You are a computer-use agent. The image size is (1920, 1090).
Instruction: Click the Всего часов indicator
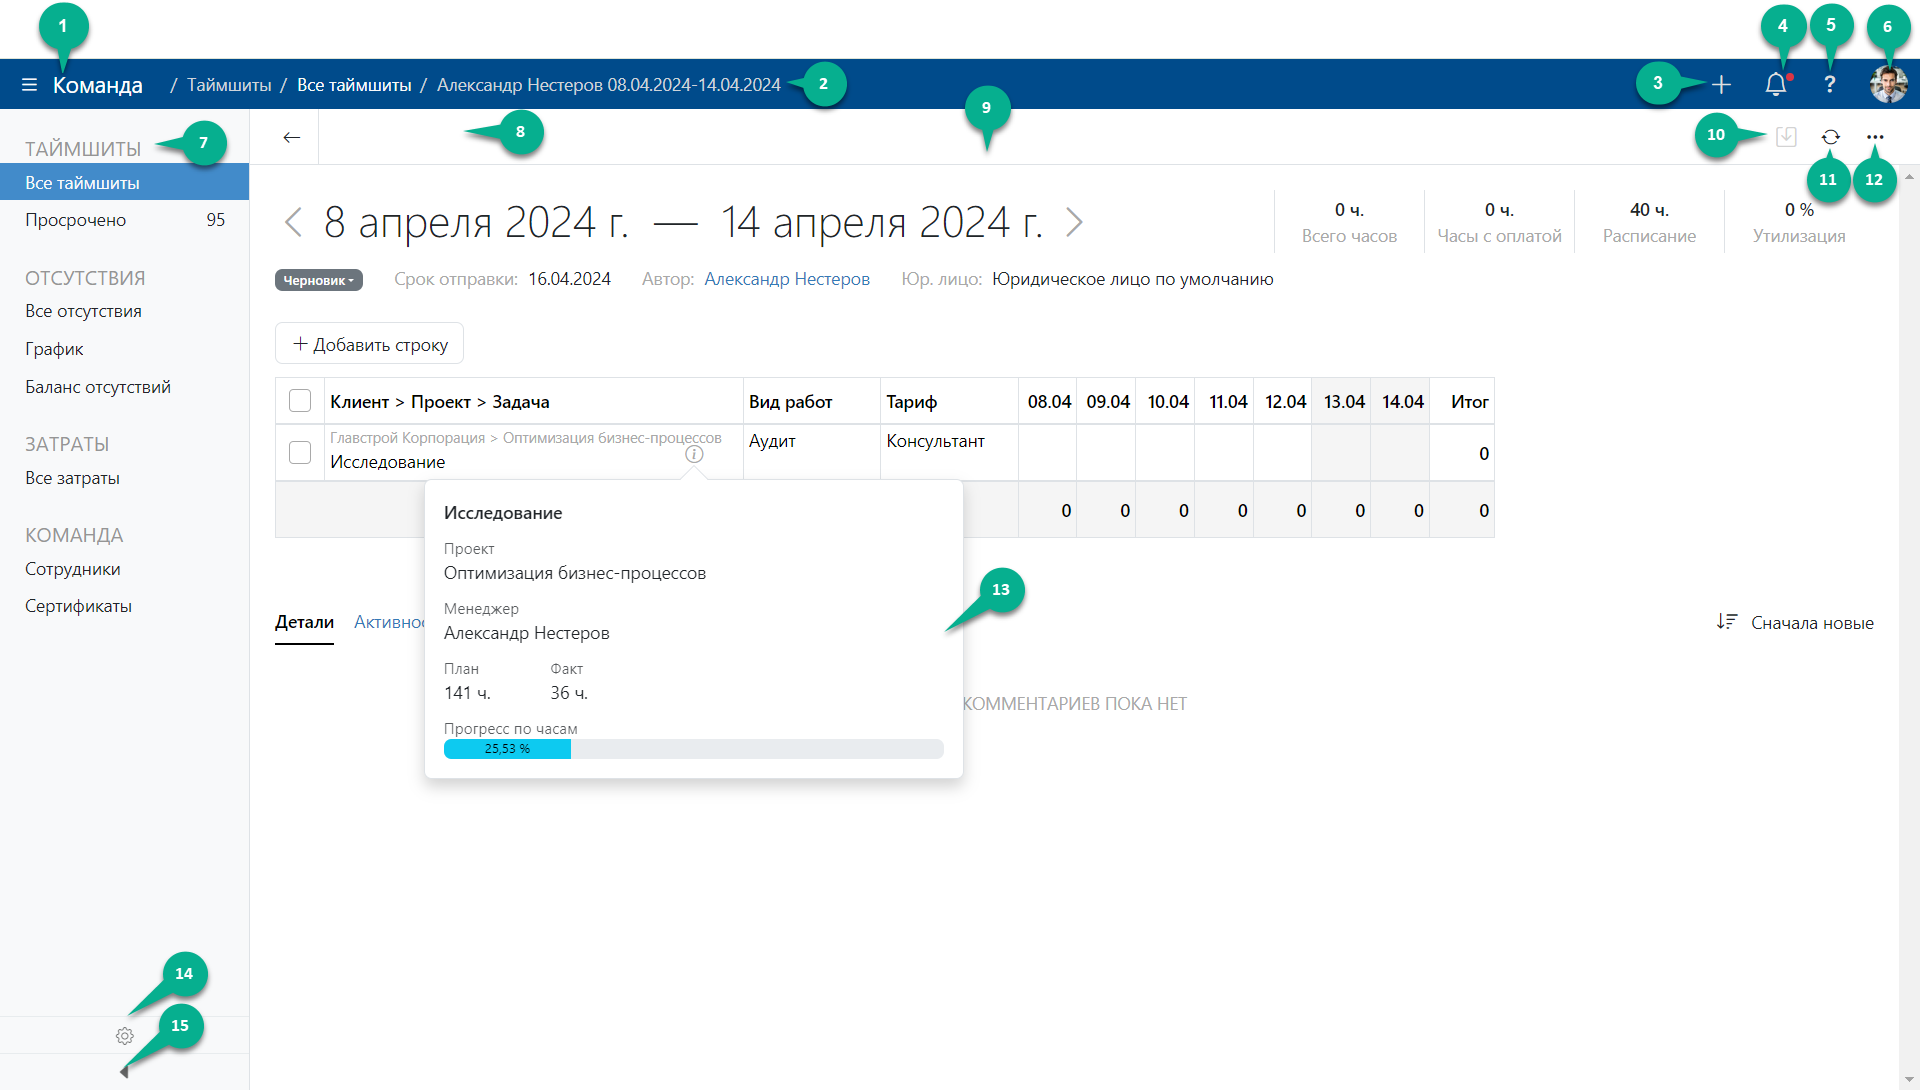click(1349, 222)
